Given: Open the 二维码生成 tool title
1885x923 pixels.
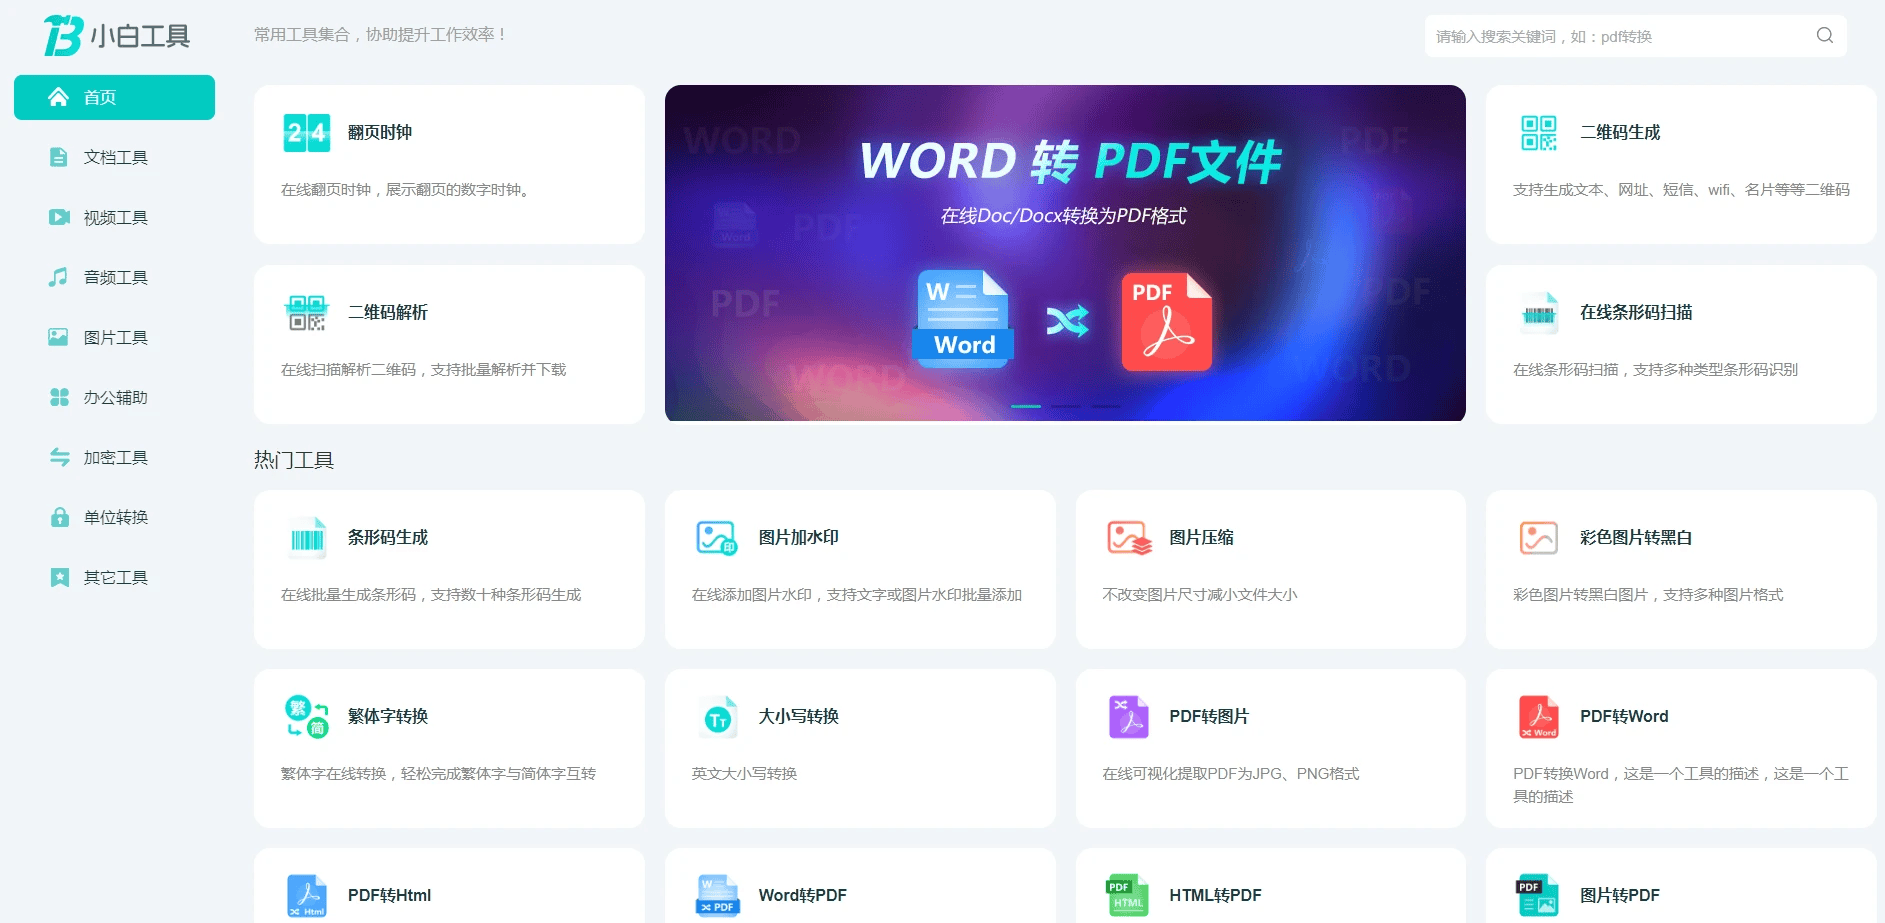Looking at the screenshot, I should [1620, 132].
